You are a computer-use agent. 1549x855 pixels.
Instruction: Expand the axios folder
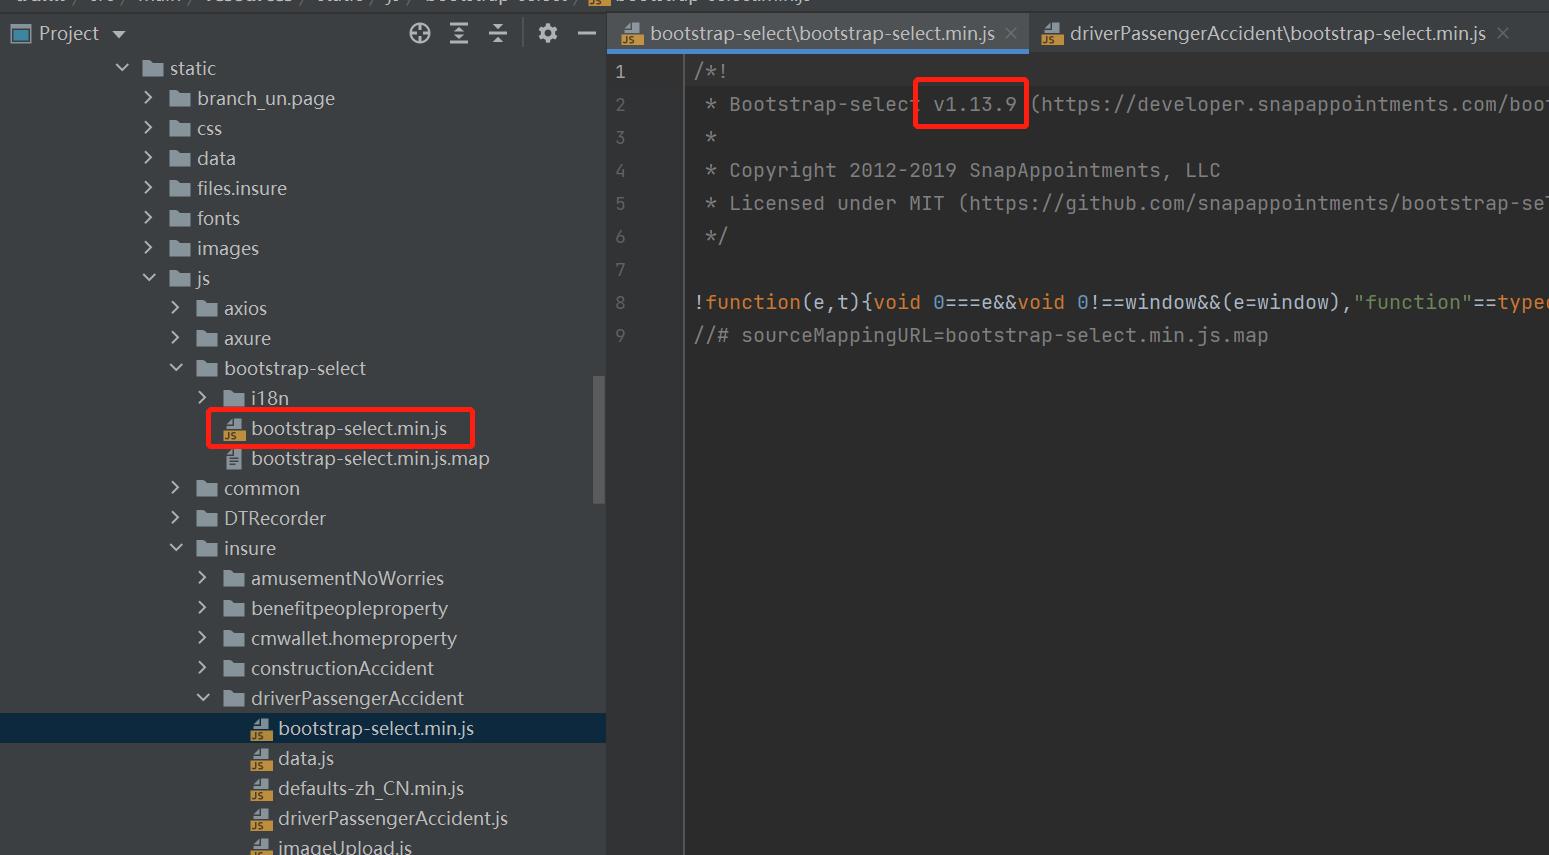point(176,308)
